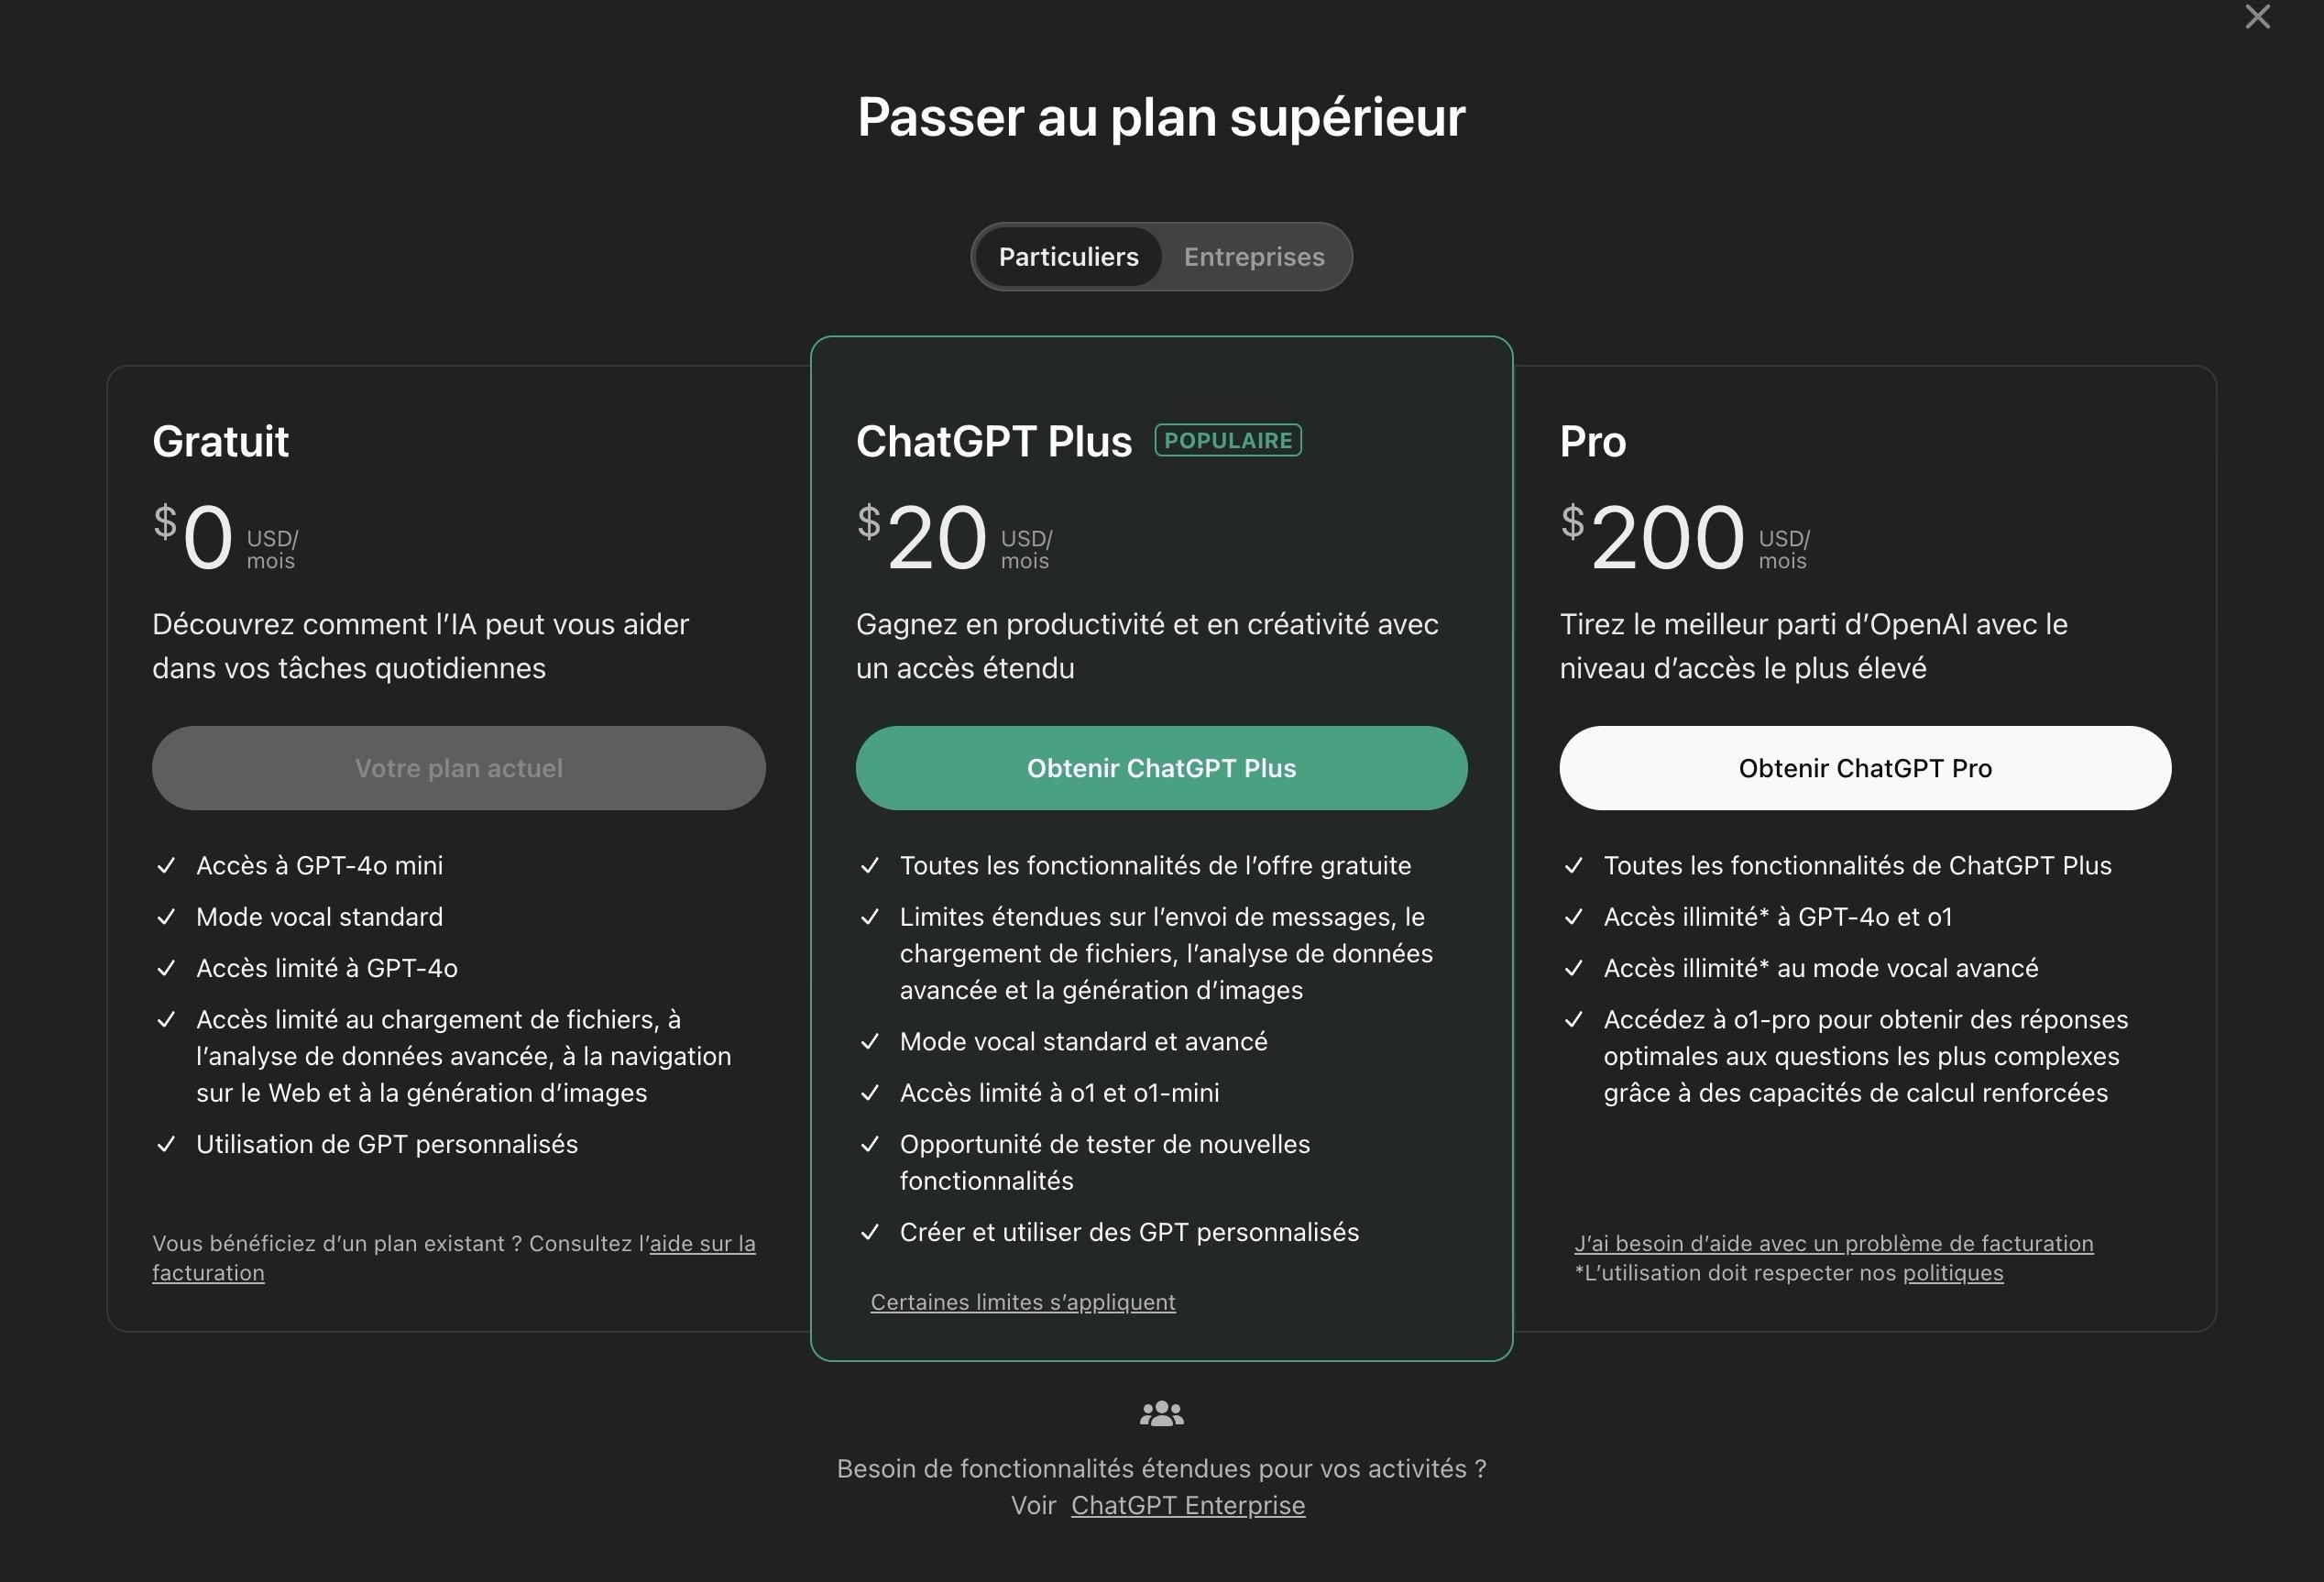The width and height of the screenshot is (2324, 1582).
Task: Click the POPULAIRE badge on ChatGPT Plus
Action: [1228, 440]
